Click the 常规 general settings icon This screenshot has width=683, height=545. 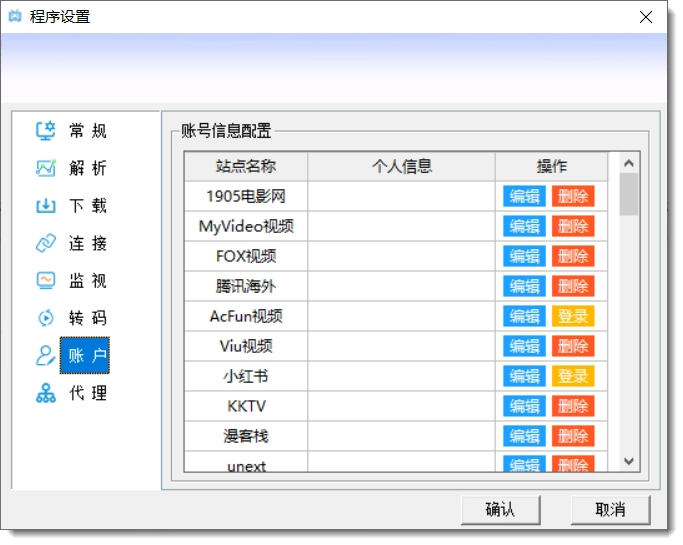click(x=45, y=130)
